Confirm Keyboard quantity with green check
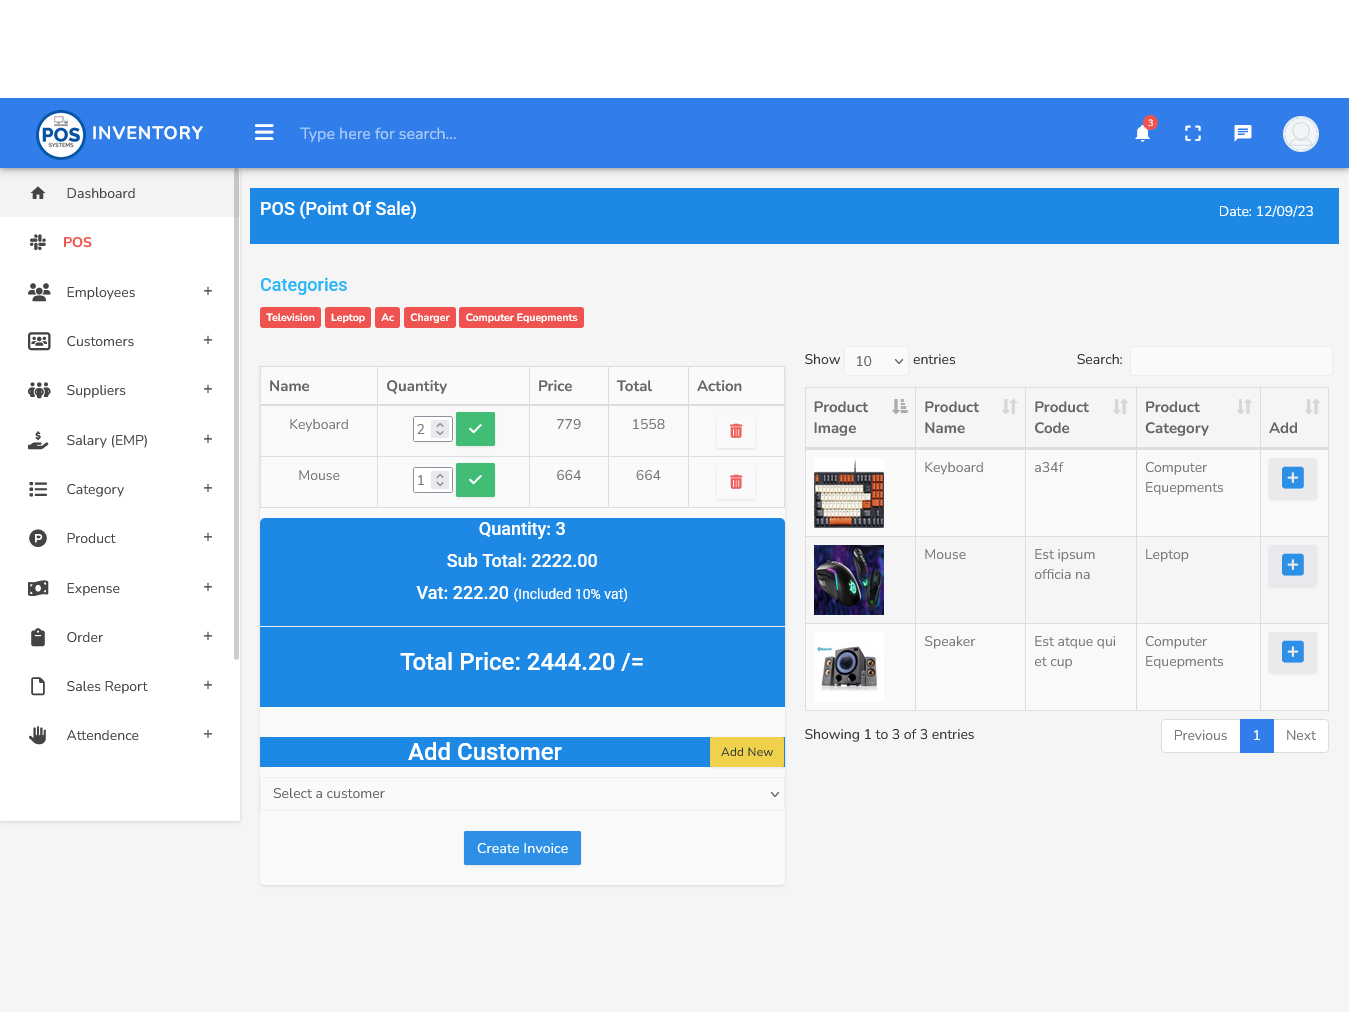The width and height of the screenshot is (1349, 1012). coord(475,429)
